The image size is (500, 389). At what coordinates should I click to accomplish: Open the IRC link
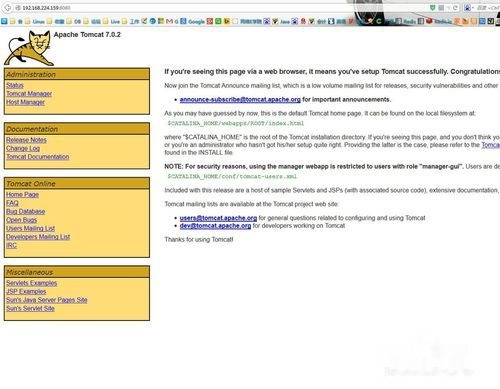click(x=11, y=245)
